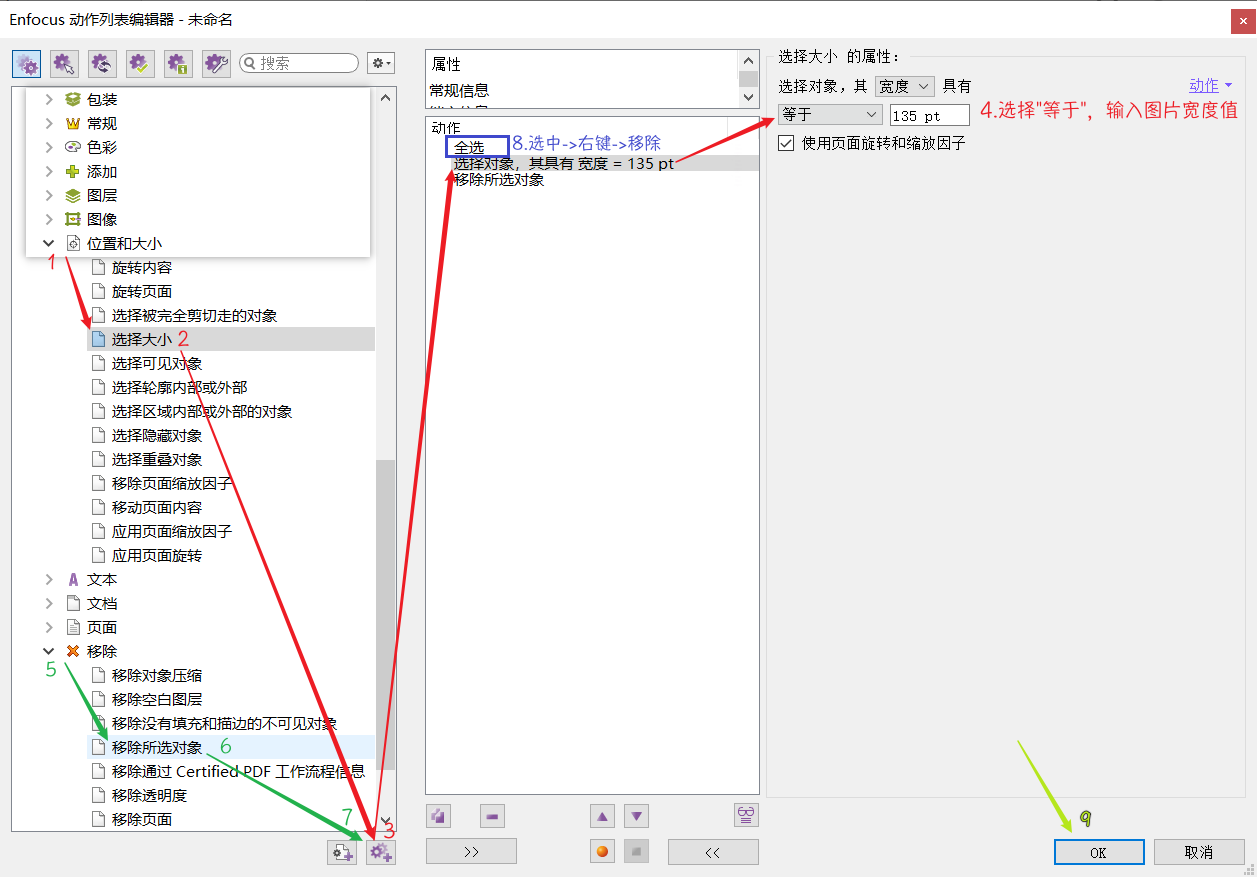
Task: Click the 取消 button
Action: [1199, 852]
